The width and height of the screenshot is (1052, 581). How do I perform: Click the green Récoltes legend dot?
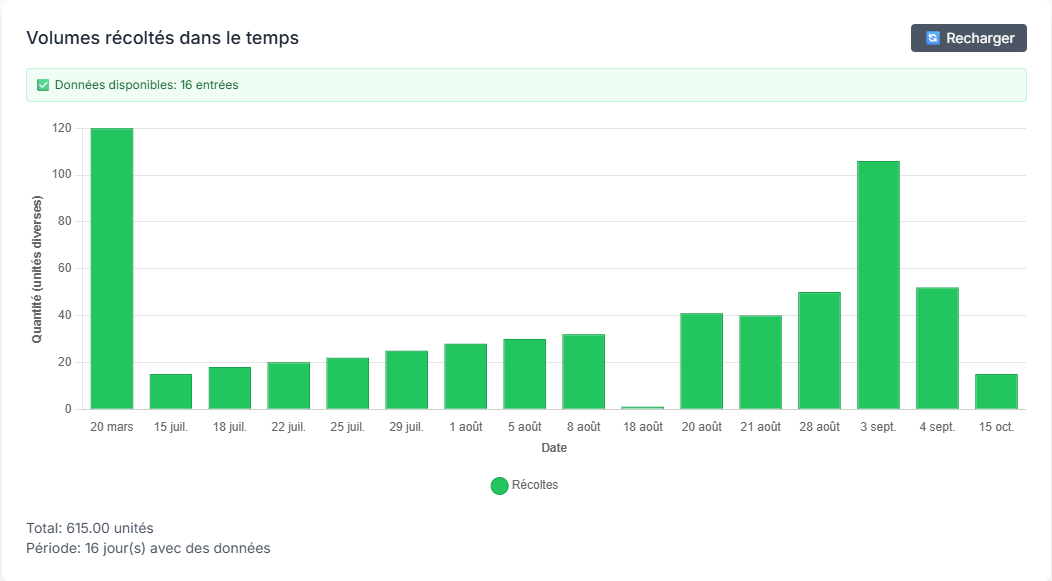(x=498, y=485)
